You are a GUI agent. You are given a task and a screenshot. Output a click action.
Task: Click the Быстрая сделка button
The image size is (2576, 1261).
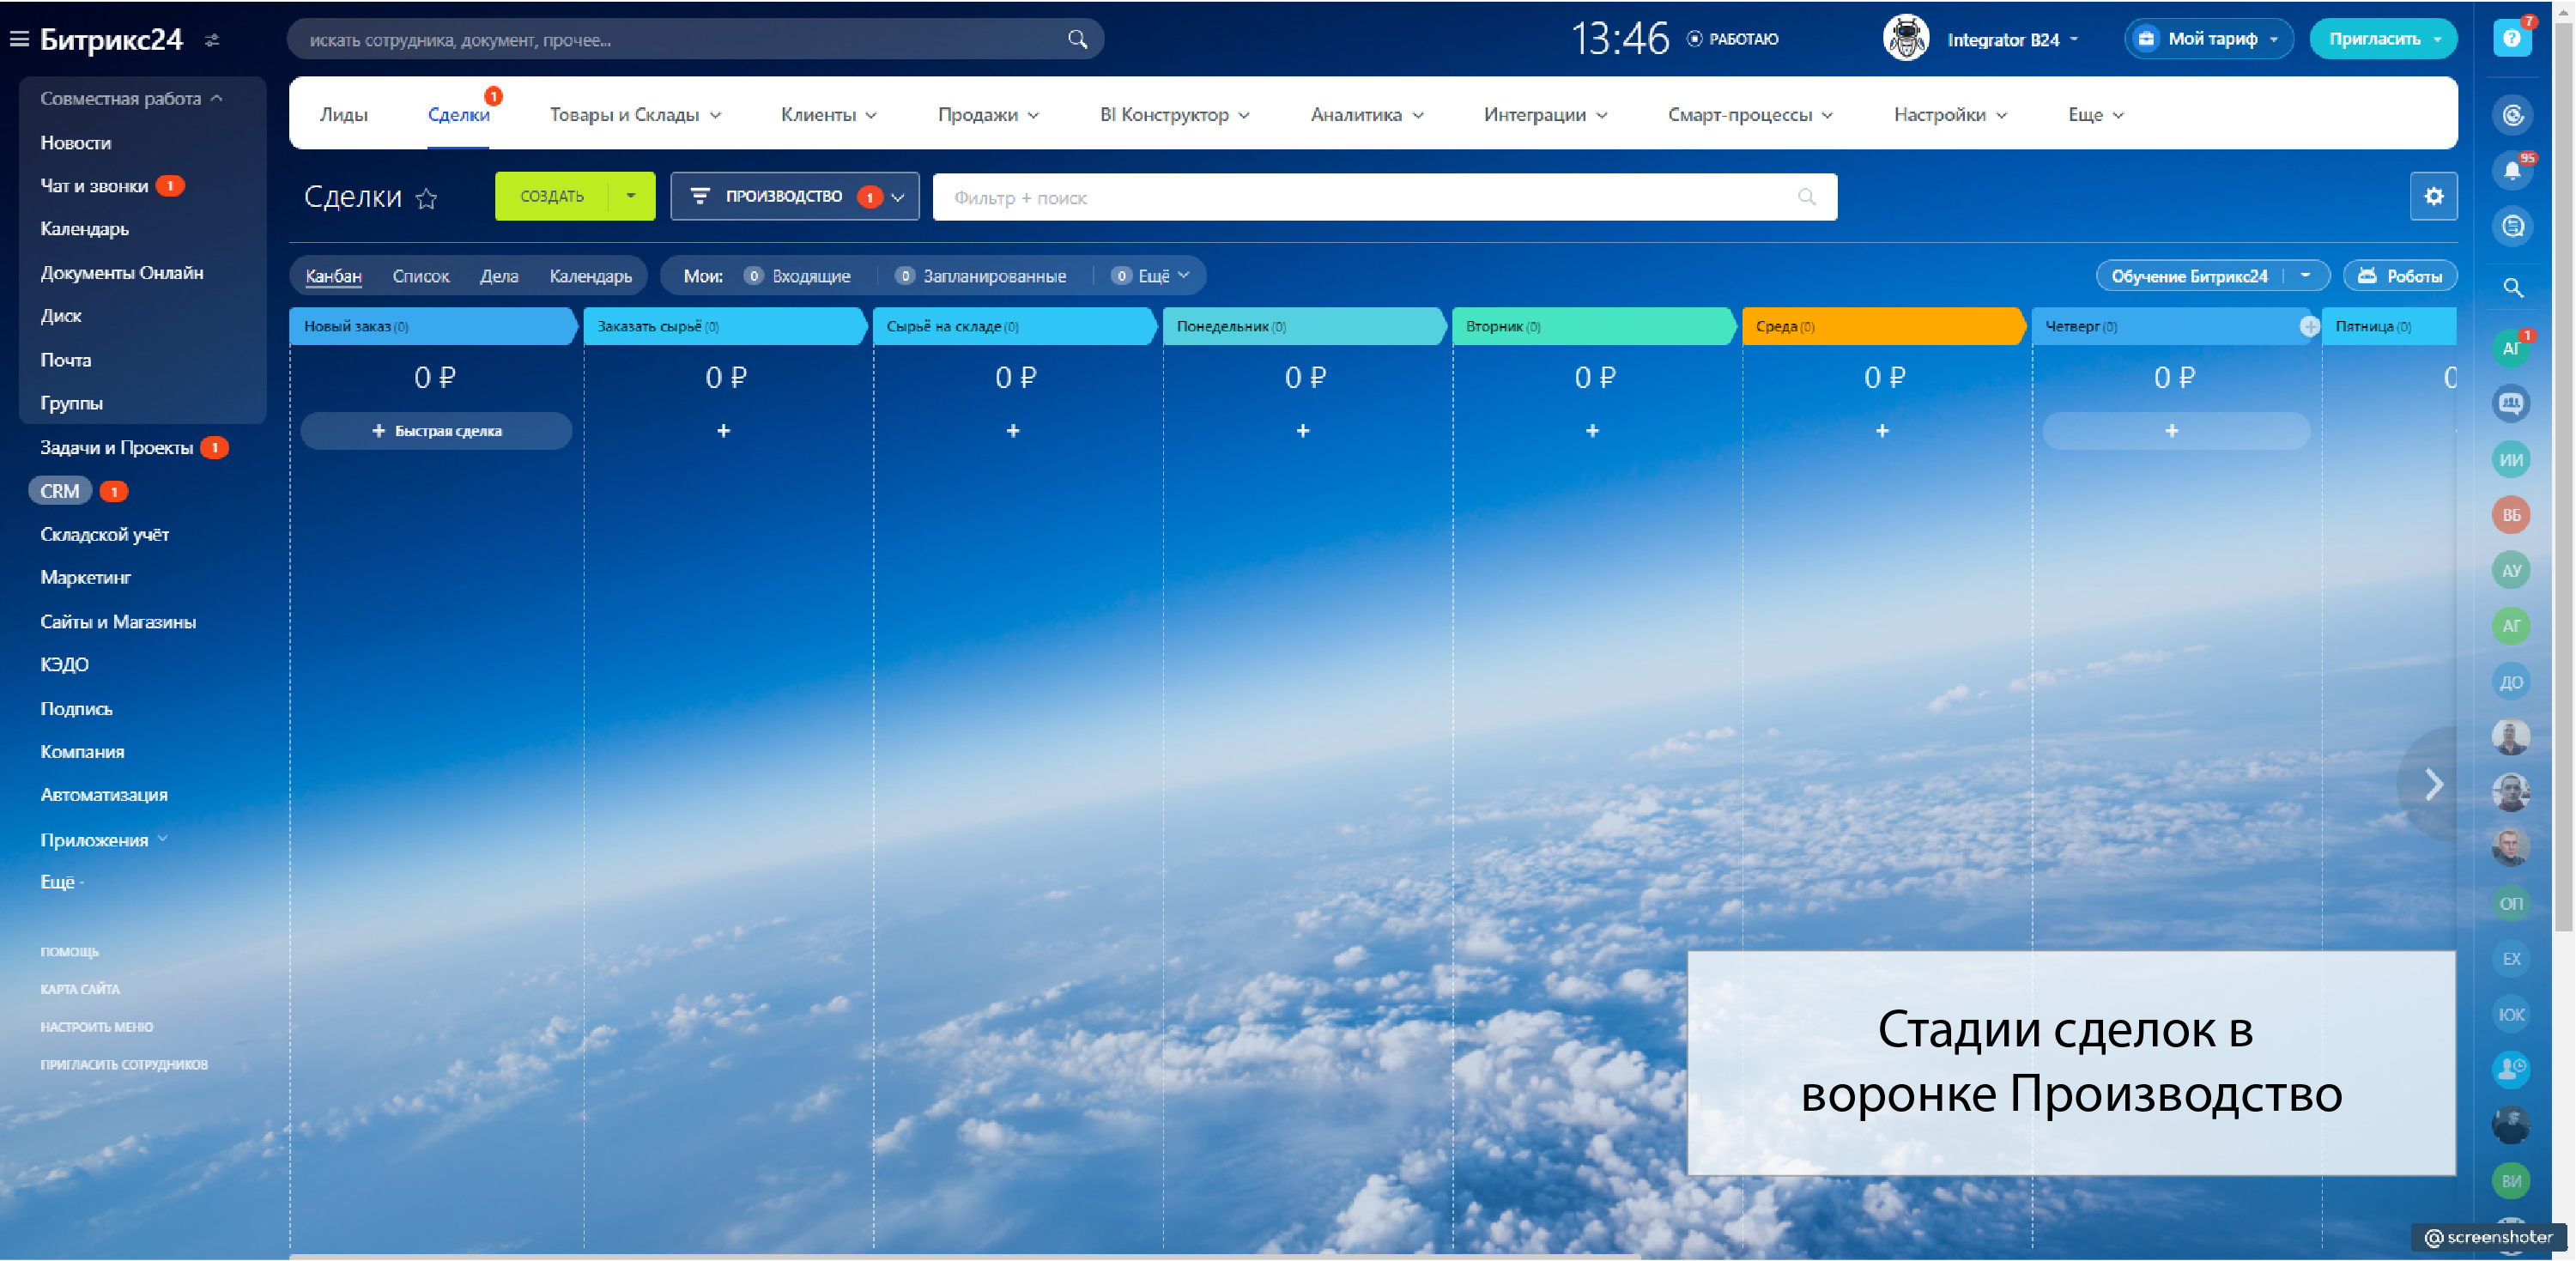tap(436, 431)
